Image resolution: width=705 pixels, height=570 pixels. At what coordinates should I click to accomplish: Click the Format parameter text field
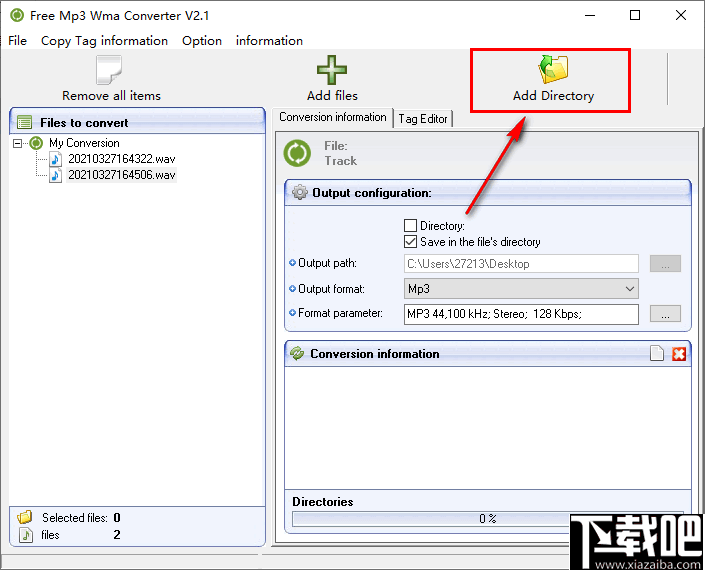521,314
